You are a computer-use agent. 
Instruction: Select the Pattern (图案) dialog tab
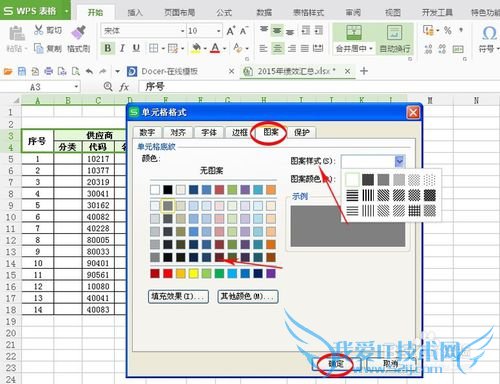(x=270, y=132)
